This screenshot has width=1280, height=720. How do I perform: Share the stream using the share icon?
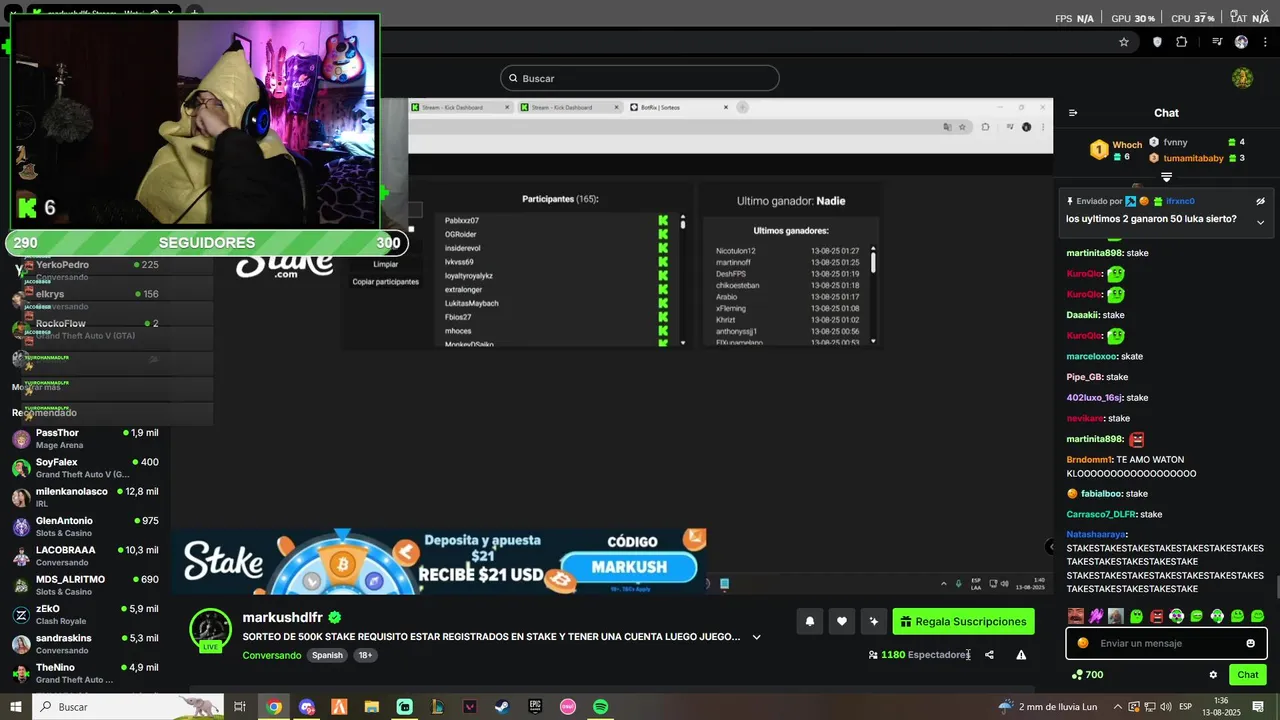point(989,655)
